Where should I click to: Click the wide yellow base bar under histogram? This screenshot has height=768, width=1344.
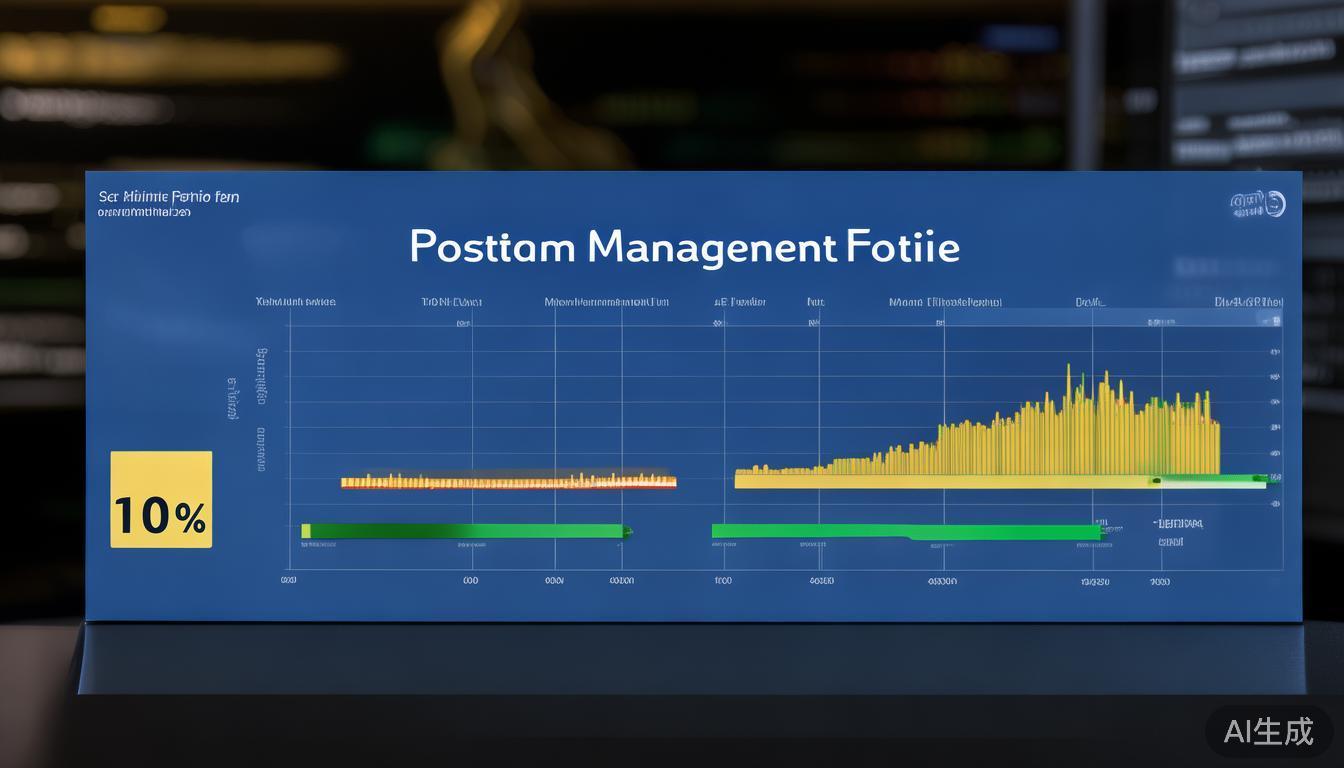pos(940,482)
